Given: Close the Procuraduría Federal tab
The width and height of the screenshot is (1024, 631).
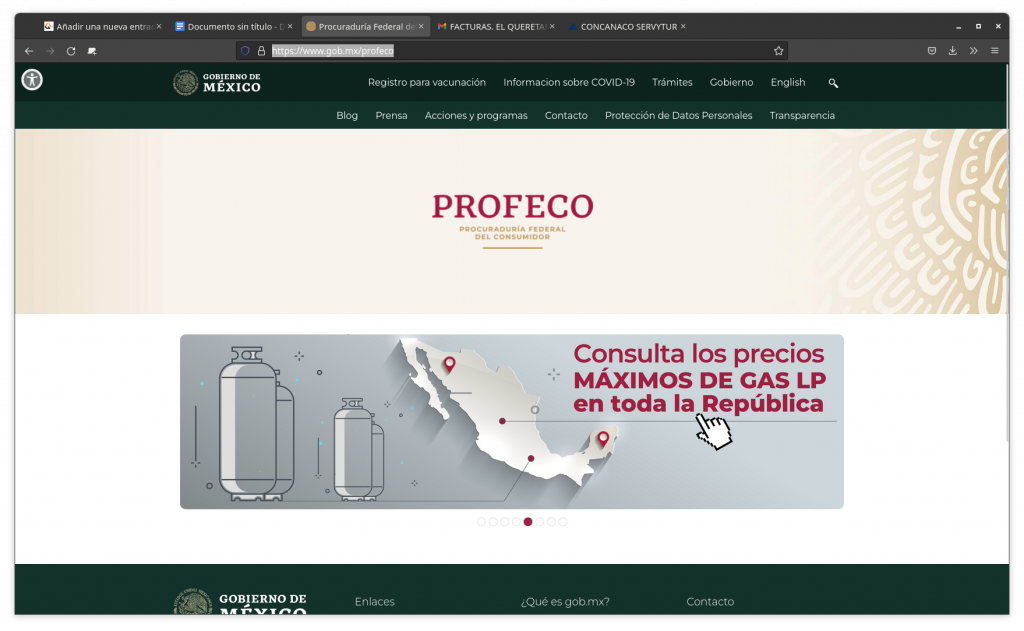Looking at the screenshot, I should (421, 26).
